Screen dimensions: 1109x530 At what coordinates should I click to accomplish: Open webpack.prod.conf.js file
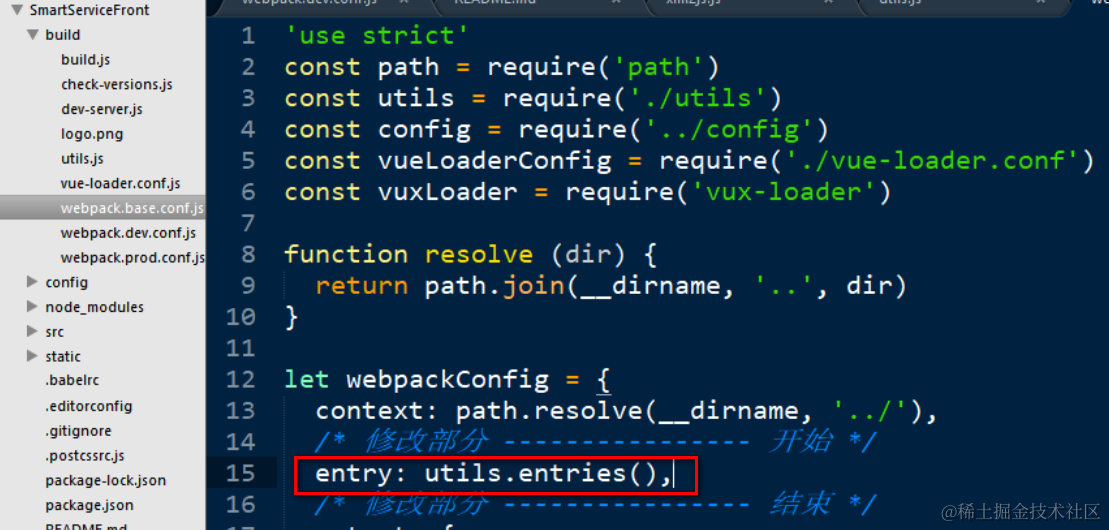click(x=132, y=258)
